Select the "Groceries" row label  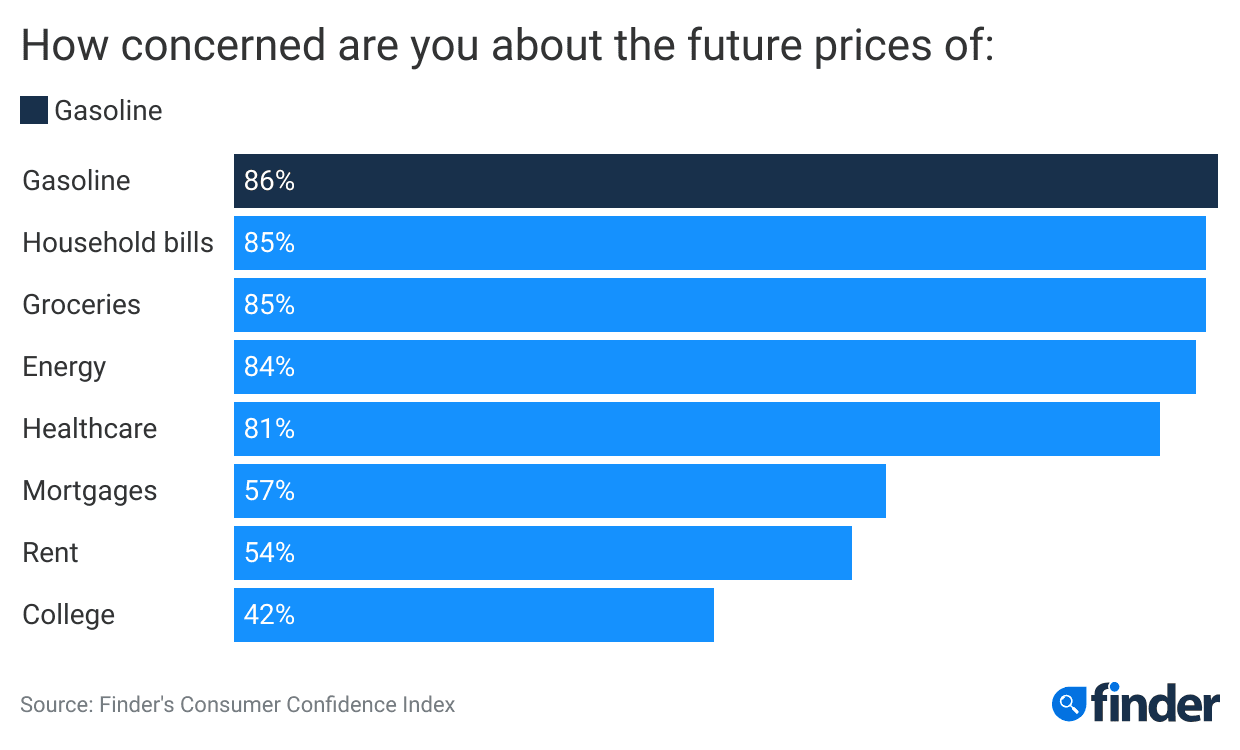tap(82, 305)
